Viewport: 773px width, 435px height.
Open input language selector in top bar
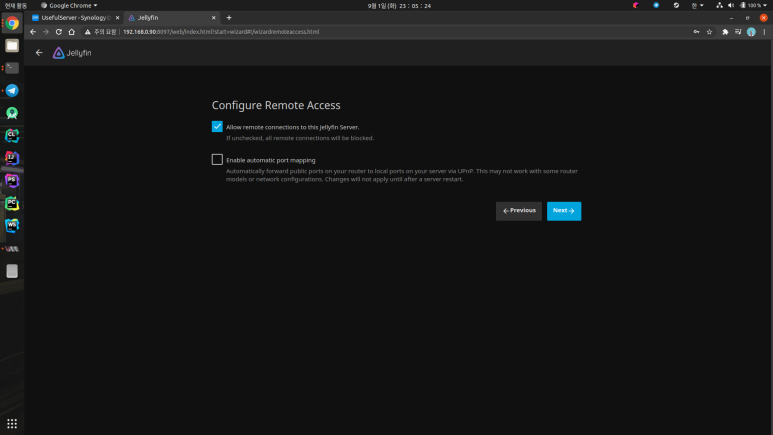[697, 5]
